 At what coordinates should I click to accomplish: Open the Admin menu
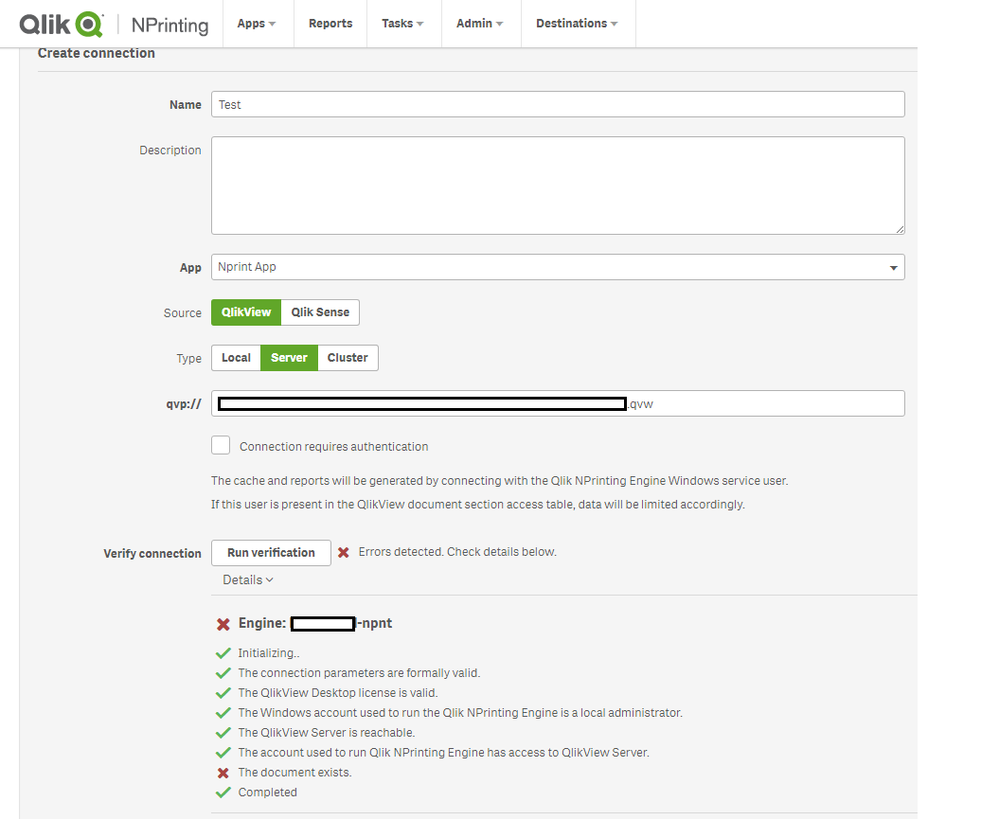point(480,24)
